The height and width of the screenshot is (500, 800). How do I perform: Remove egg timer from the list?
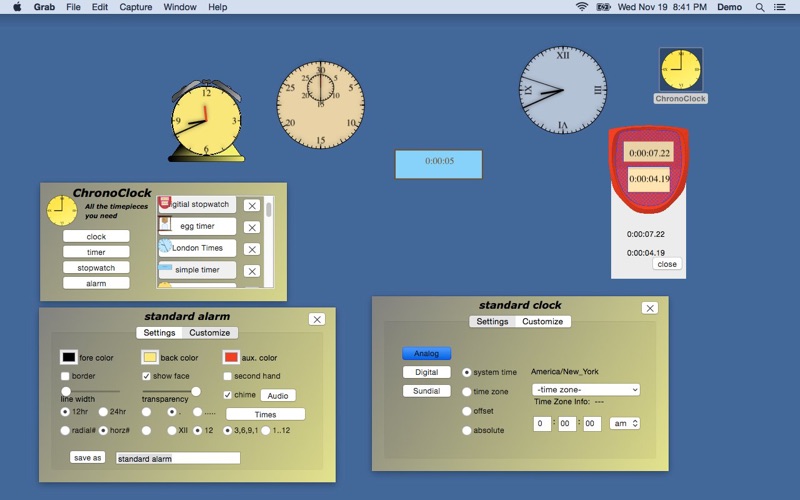pyautogui.click(x=252, y=227)
